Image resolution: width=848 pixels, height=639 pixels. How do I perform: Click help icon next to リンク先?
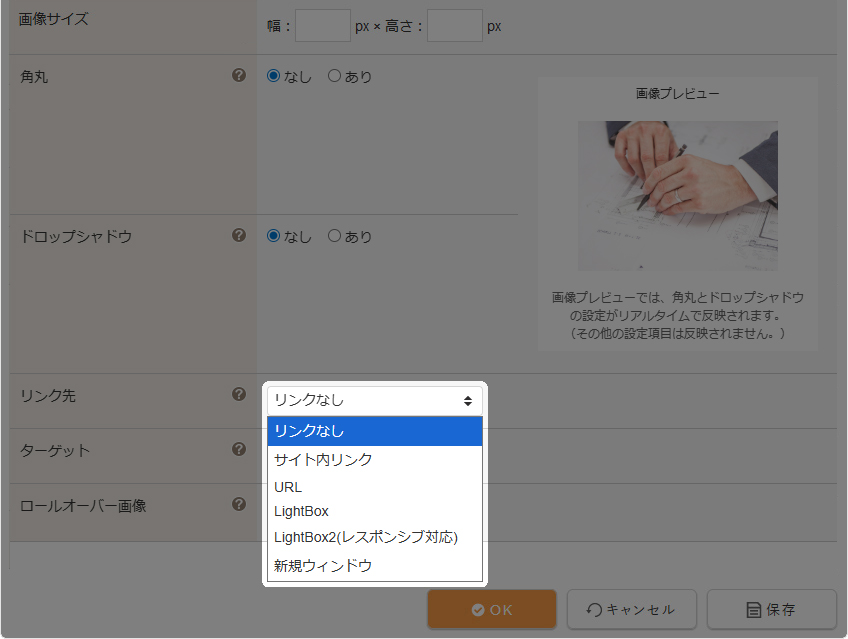[239, 395]
